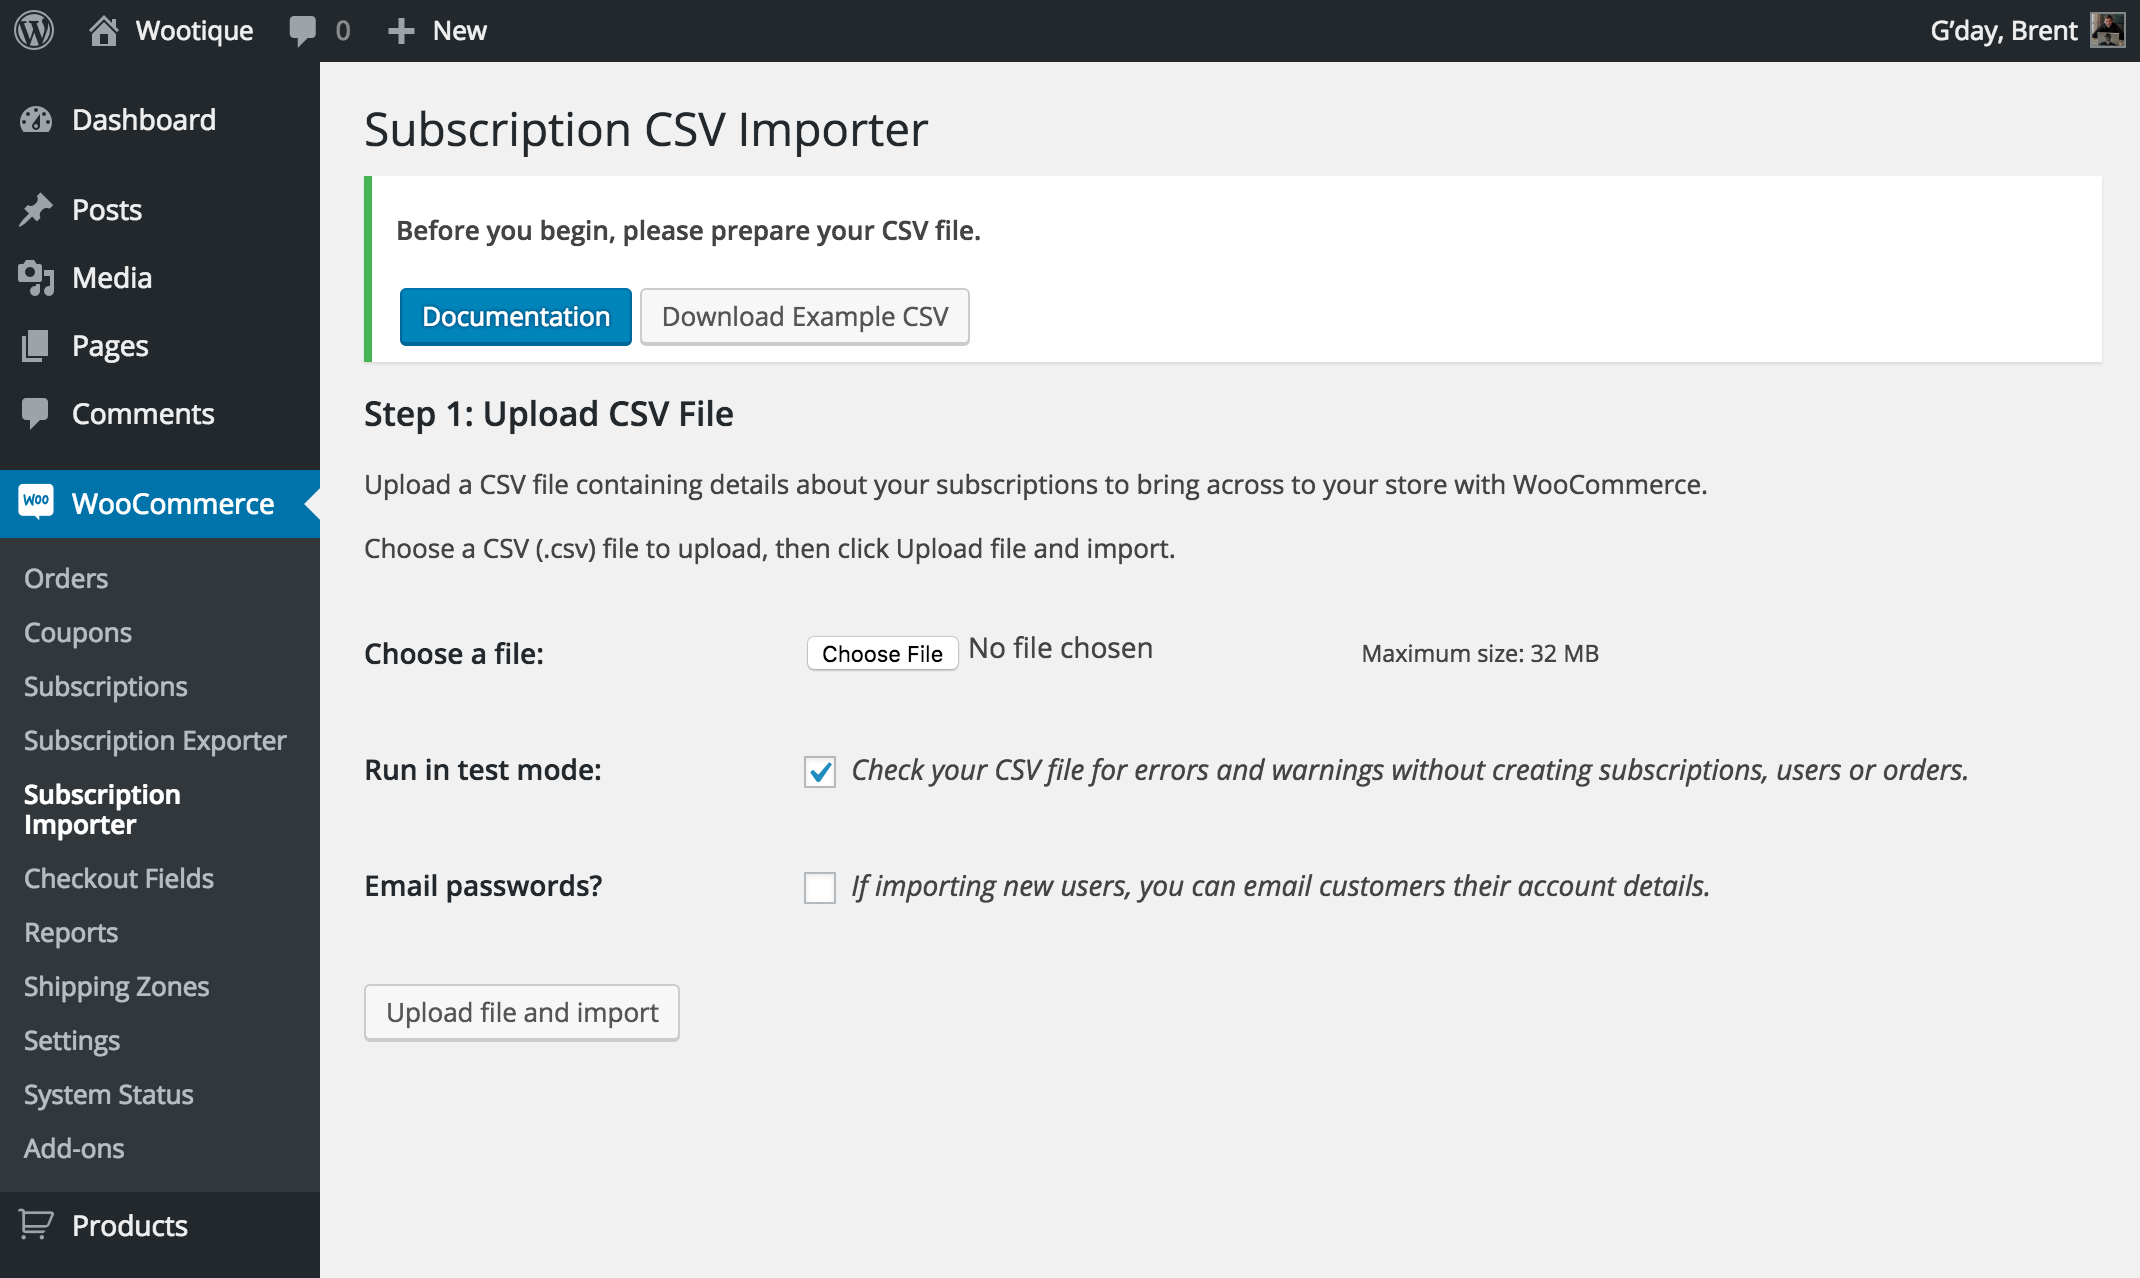Click the Wootique home icon
Screen dimensions: 2140x1278
(x=103, y=31)
